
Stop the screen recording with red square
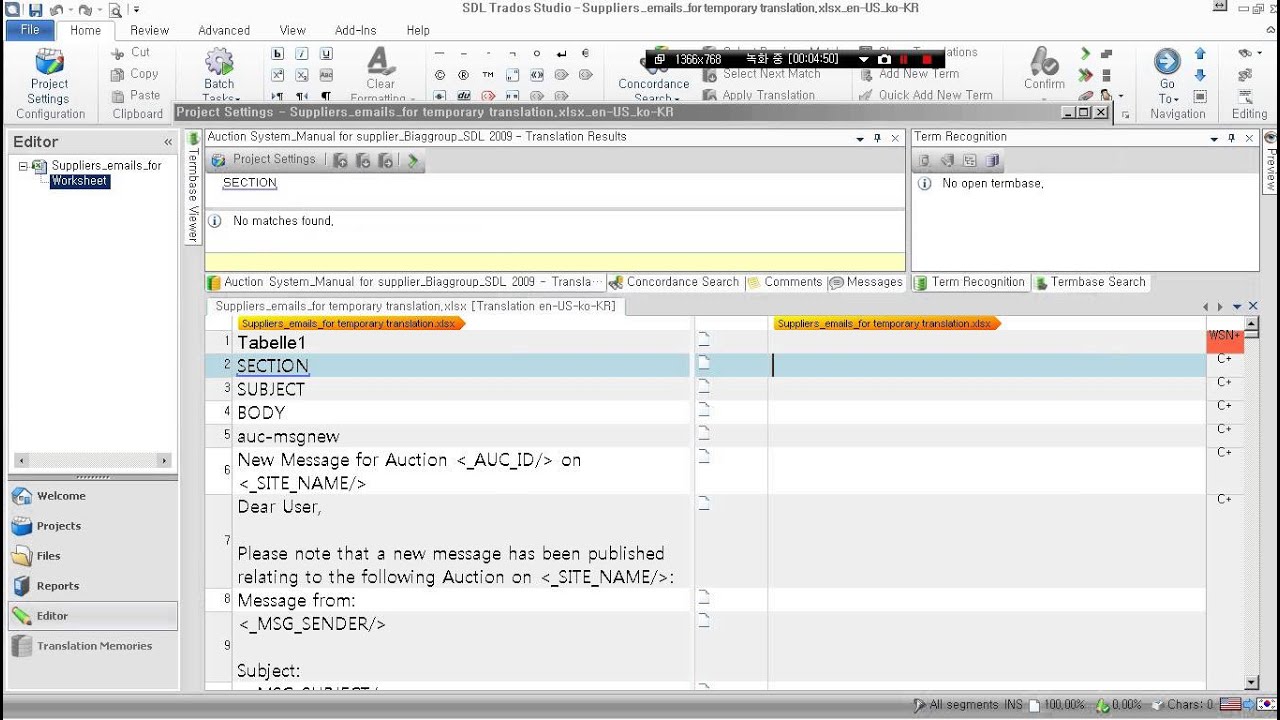926,60
